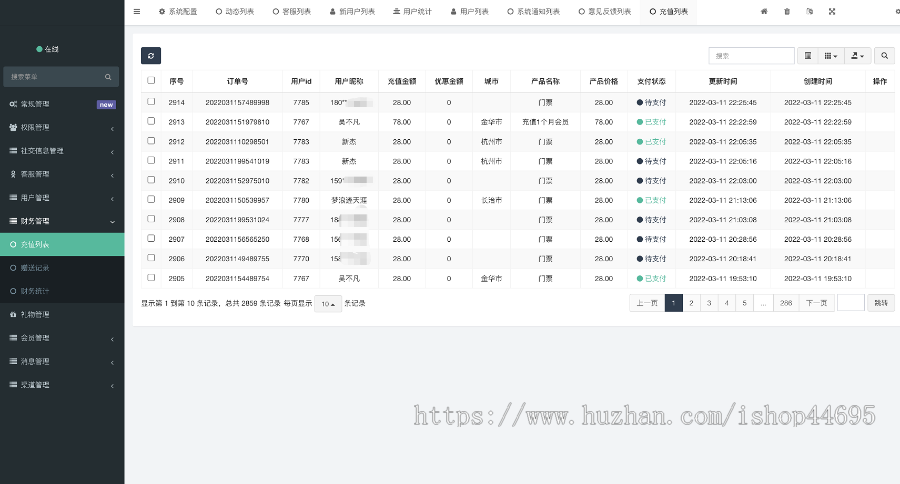Check the row with 序号 2914
The height and width of the screenshot is (484, 900).
[151, 102]
